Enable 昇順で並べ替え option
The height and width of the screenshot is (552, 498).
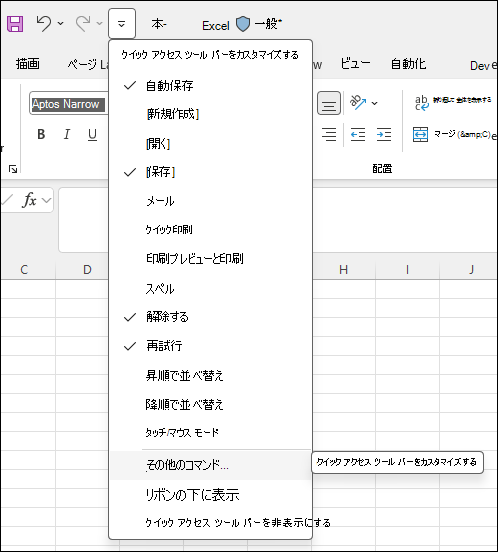210,375
